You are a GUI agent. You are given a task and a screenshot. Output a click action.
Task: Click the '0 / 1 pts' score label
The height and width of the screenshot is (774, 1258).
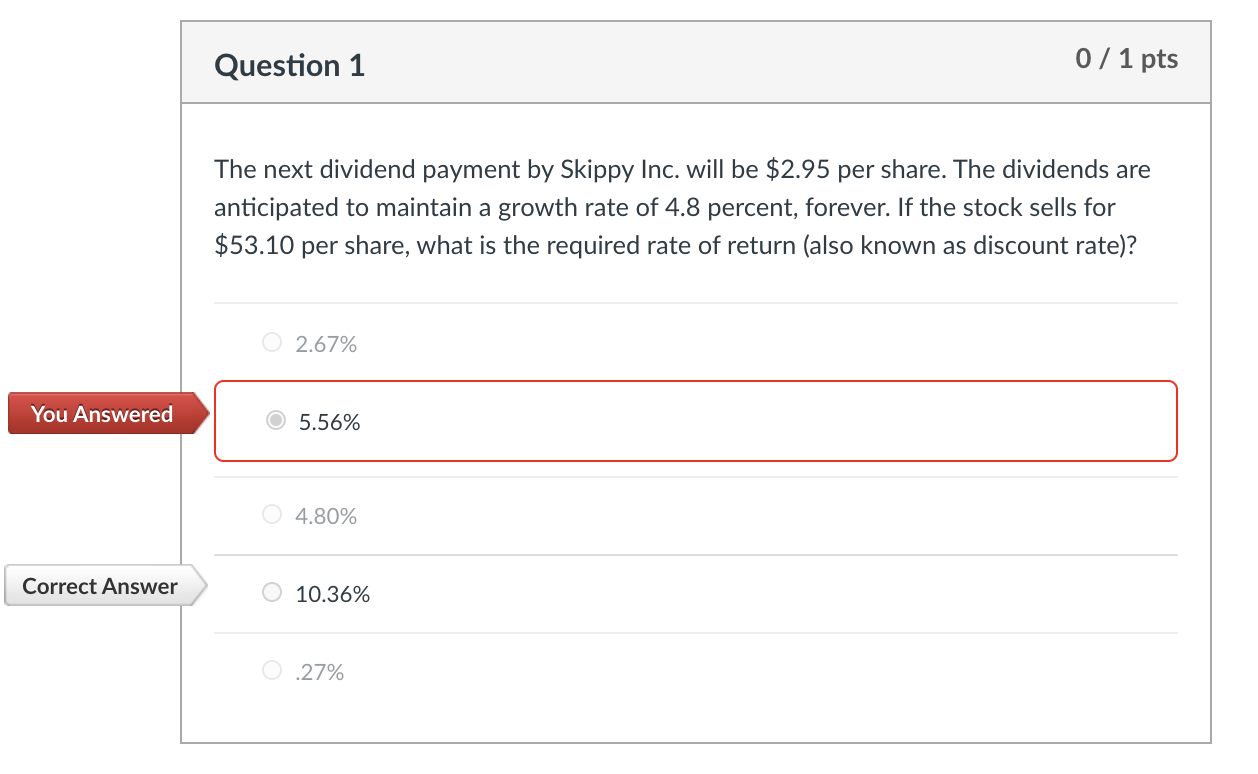(1126, 58)
